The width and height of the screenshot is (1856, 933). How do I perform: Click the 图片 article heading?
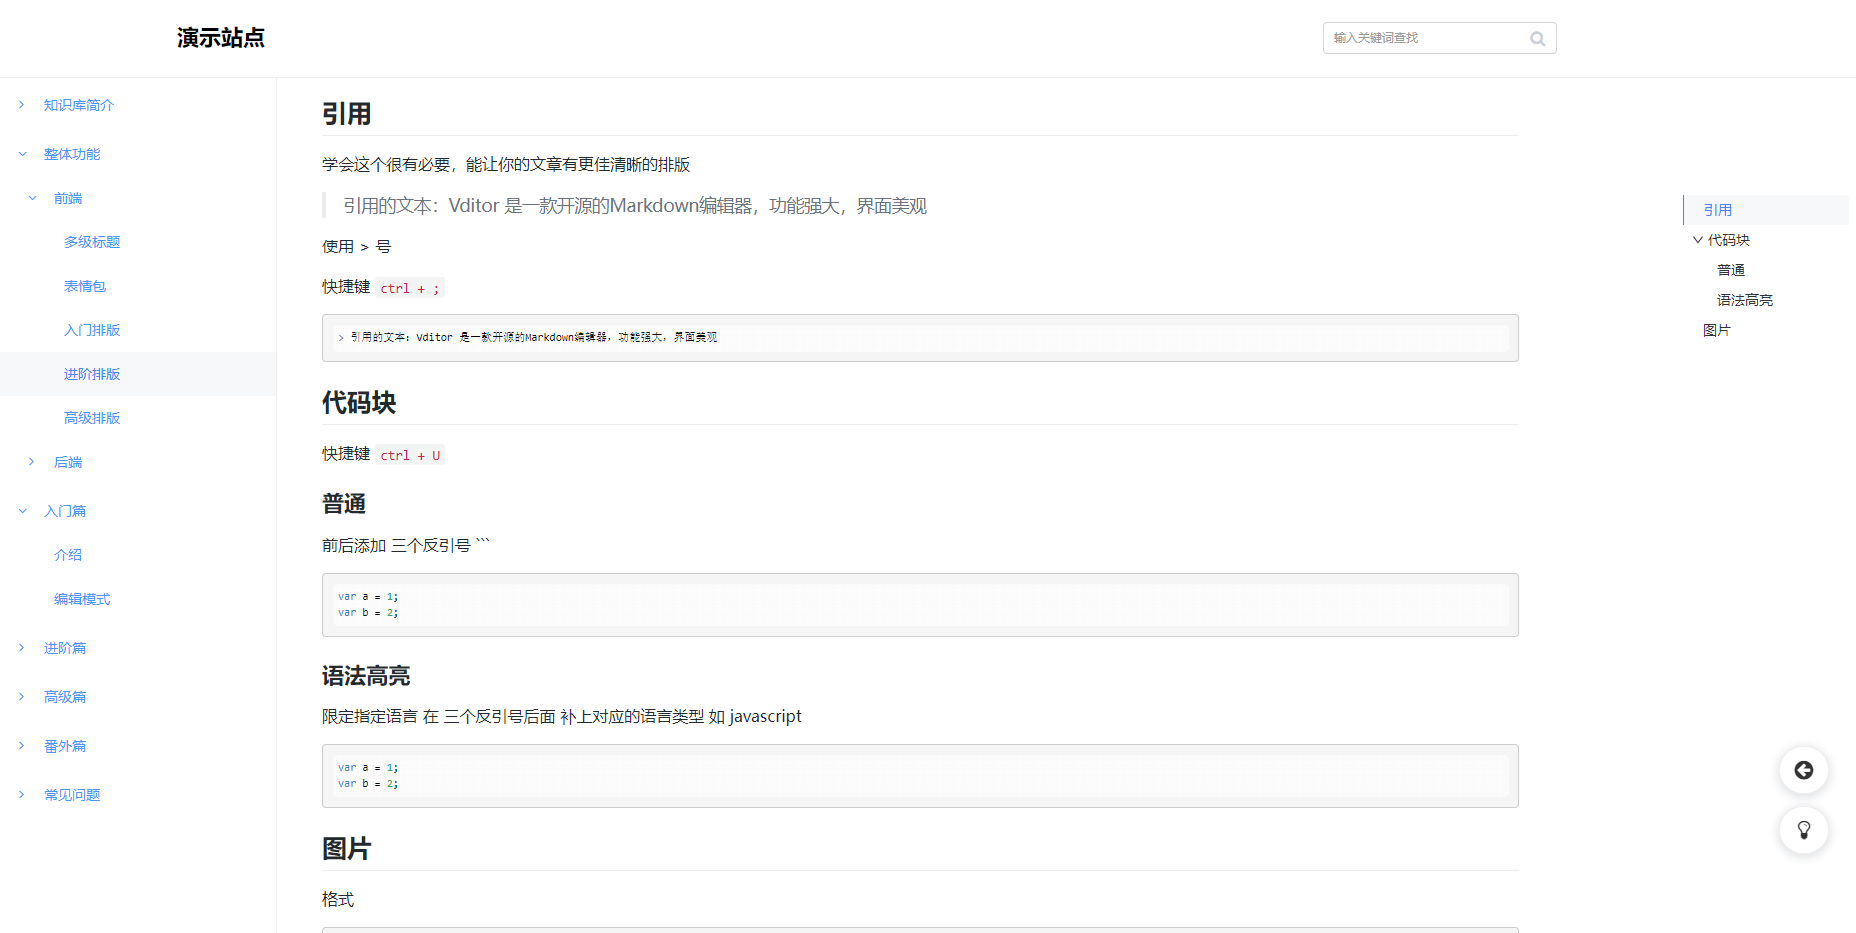pos(347,849)
